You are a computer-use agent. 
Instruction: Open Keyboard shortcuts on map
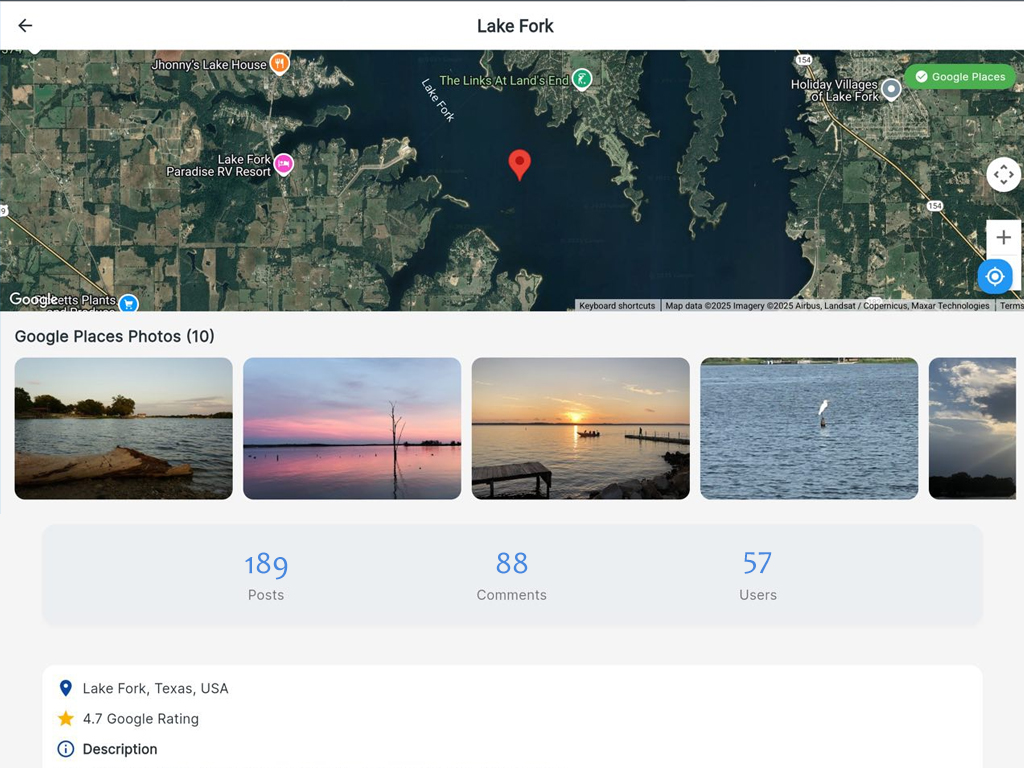[616, 306]
